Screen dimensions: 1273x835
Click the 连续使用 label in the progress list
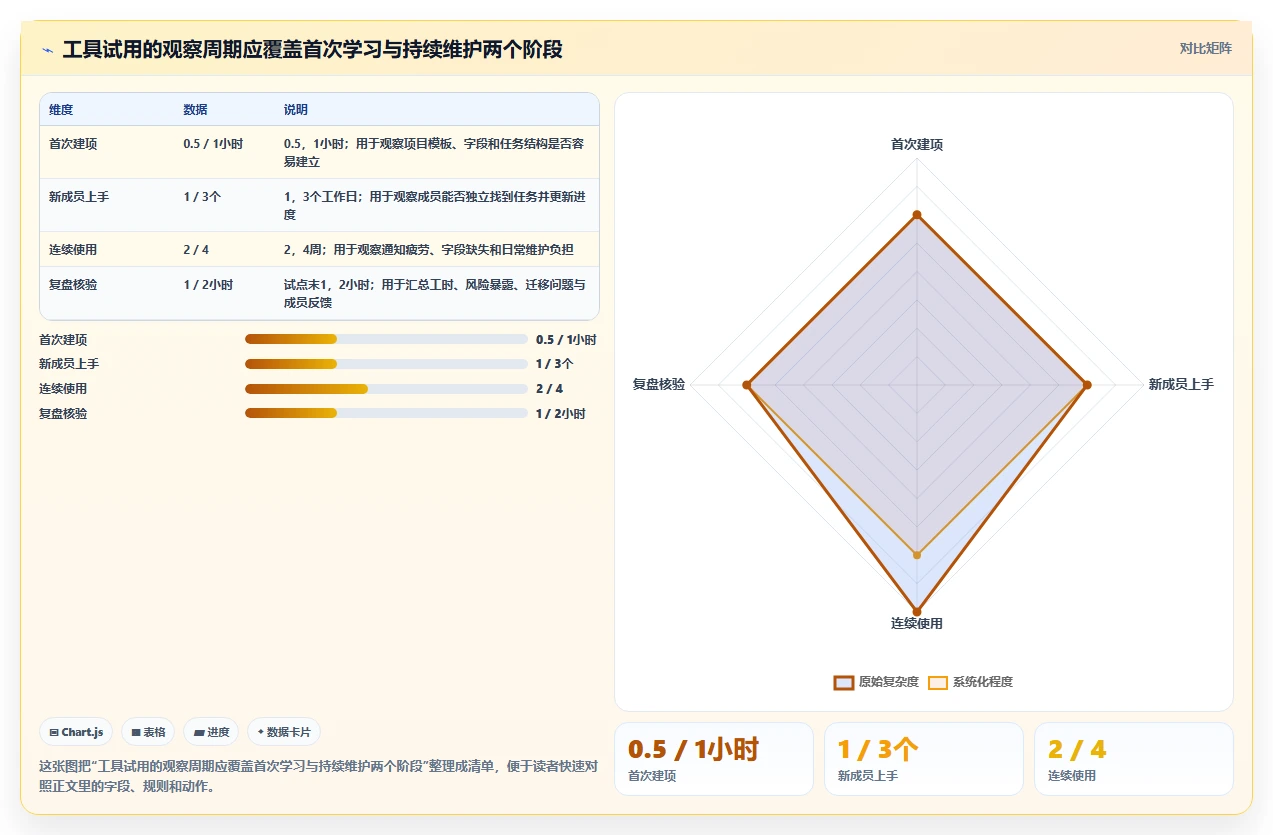[x=63, y=389]
